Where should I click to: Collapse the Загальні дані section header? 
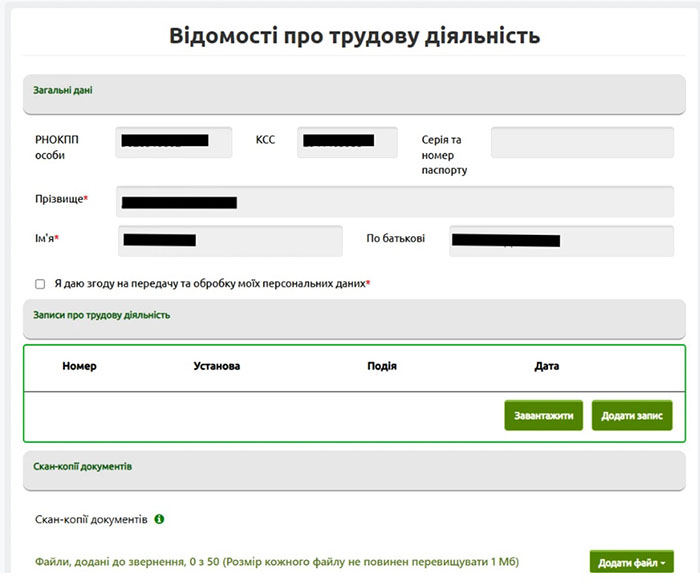354,94
